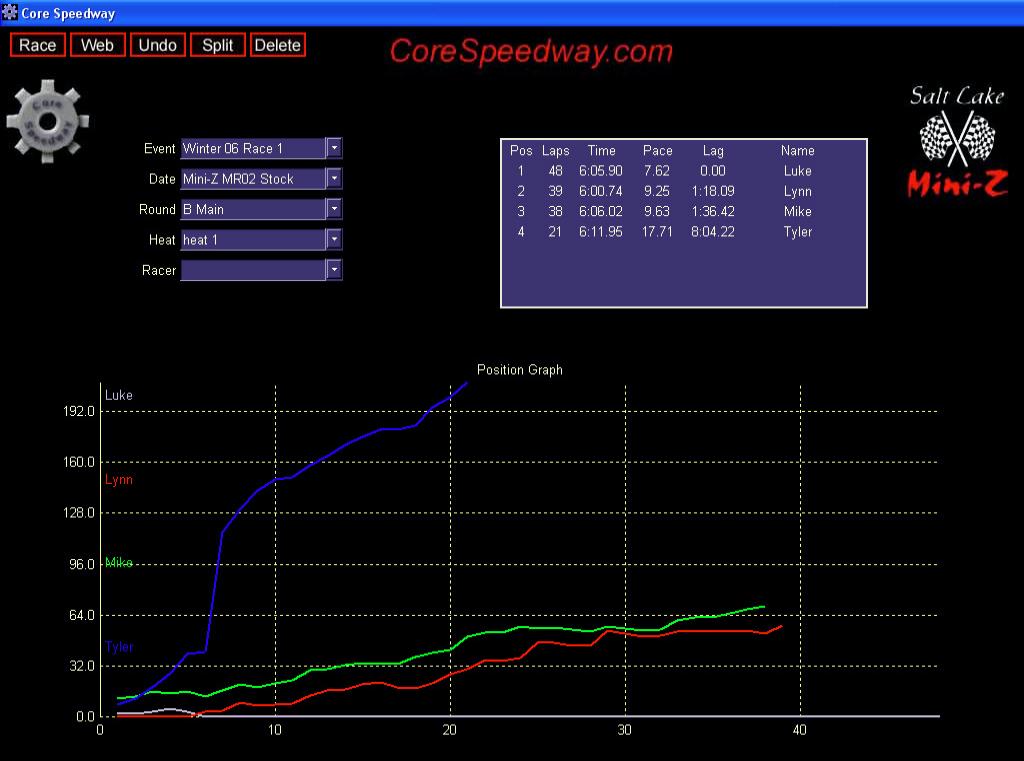Expand the Racer dropdown arrow

(x=334, y=270)
